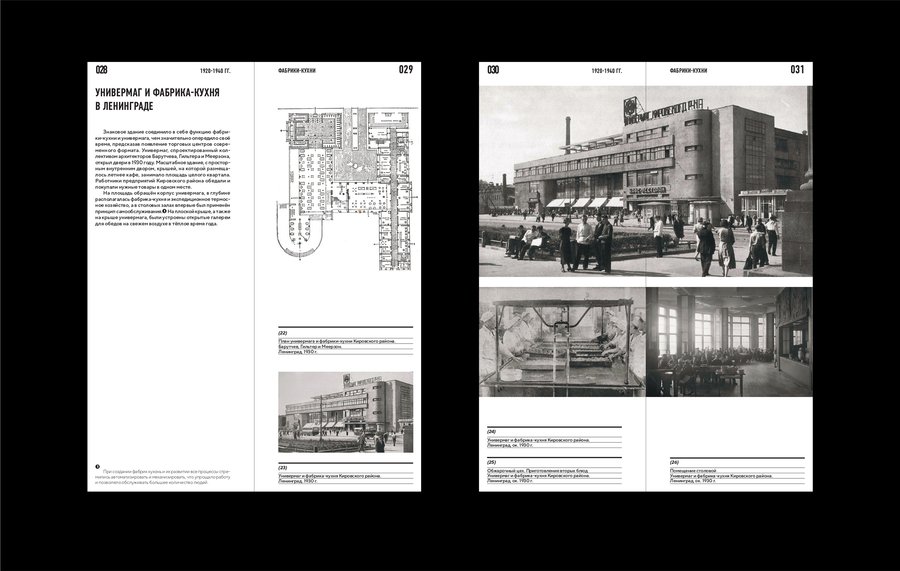
Task: Click the title line 'В ЛЕНИНГРАДЕ'
Action: (x=124, y=107)
